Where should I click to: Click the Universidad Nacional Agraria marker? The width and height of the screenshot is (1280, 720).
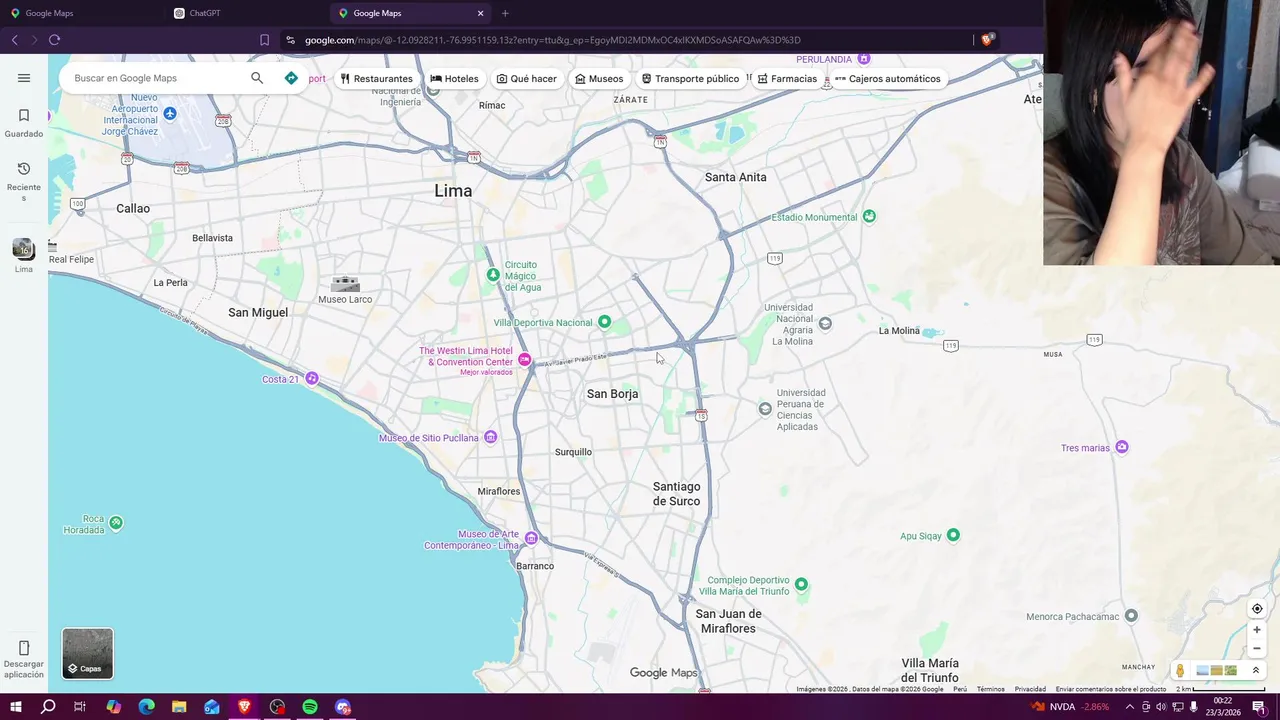click(825, 323)
